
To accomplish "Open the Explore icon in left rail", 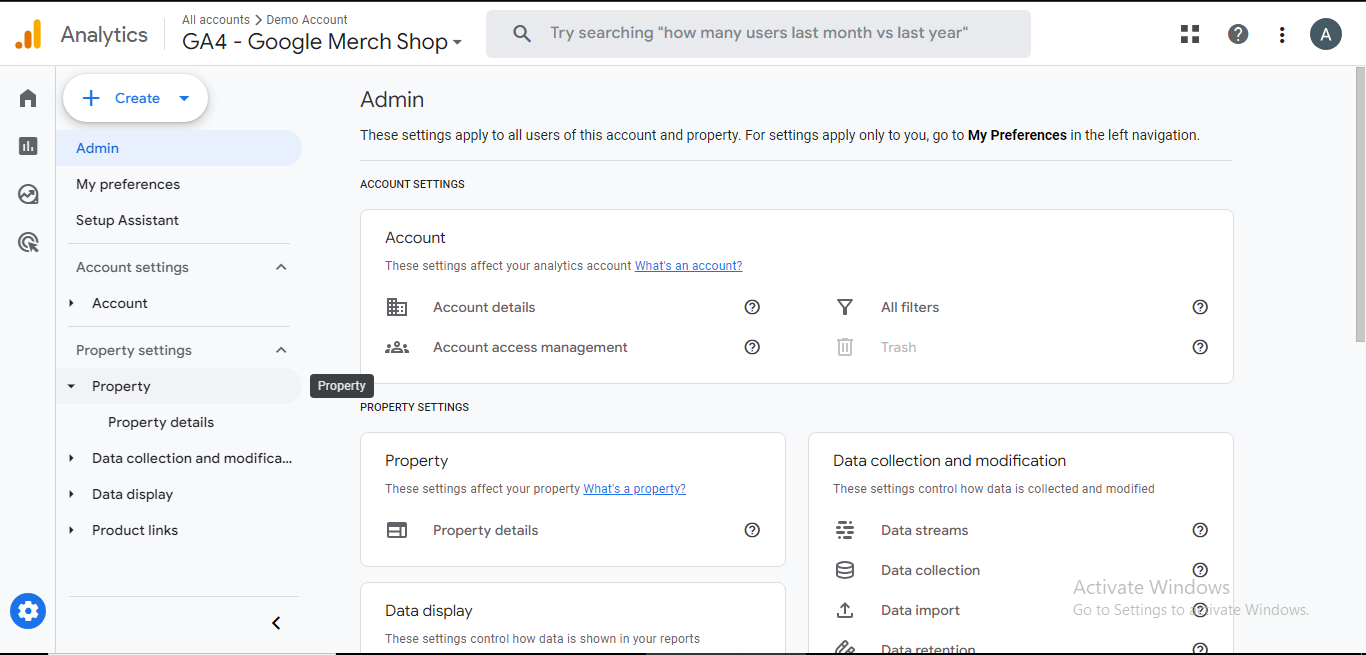I will point(28,194).
